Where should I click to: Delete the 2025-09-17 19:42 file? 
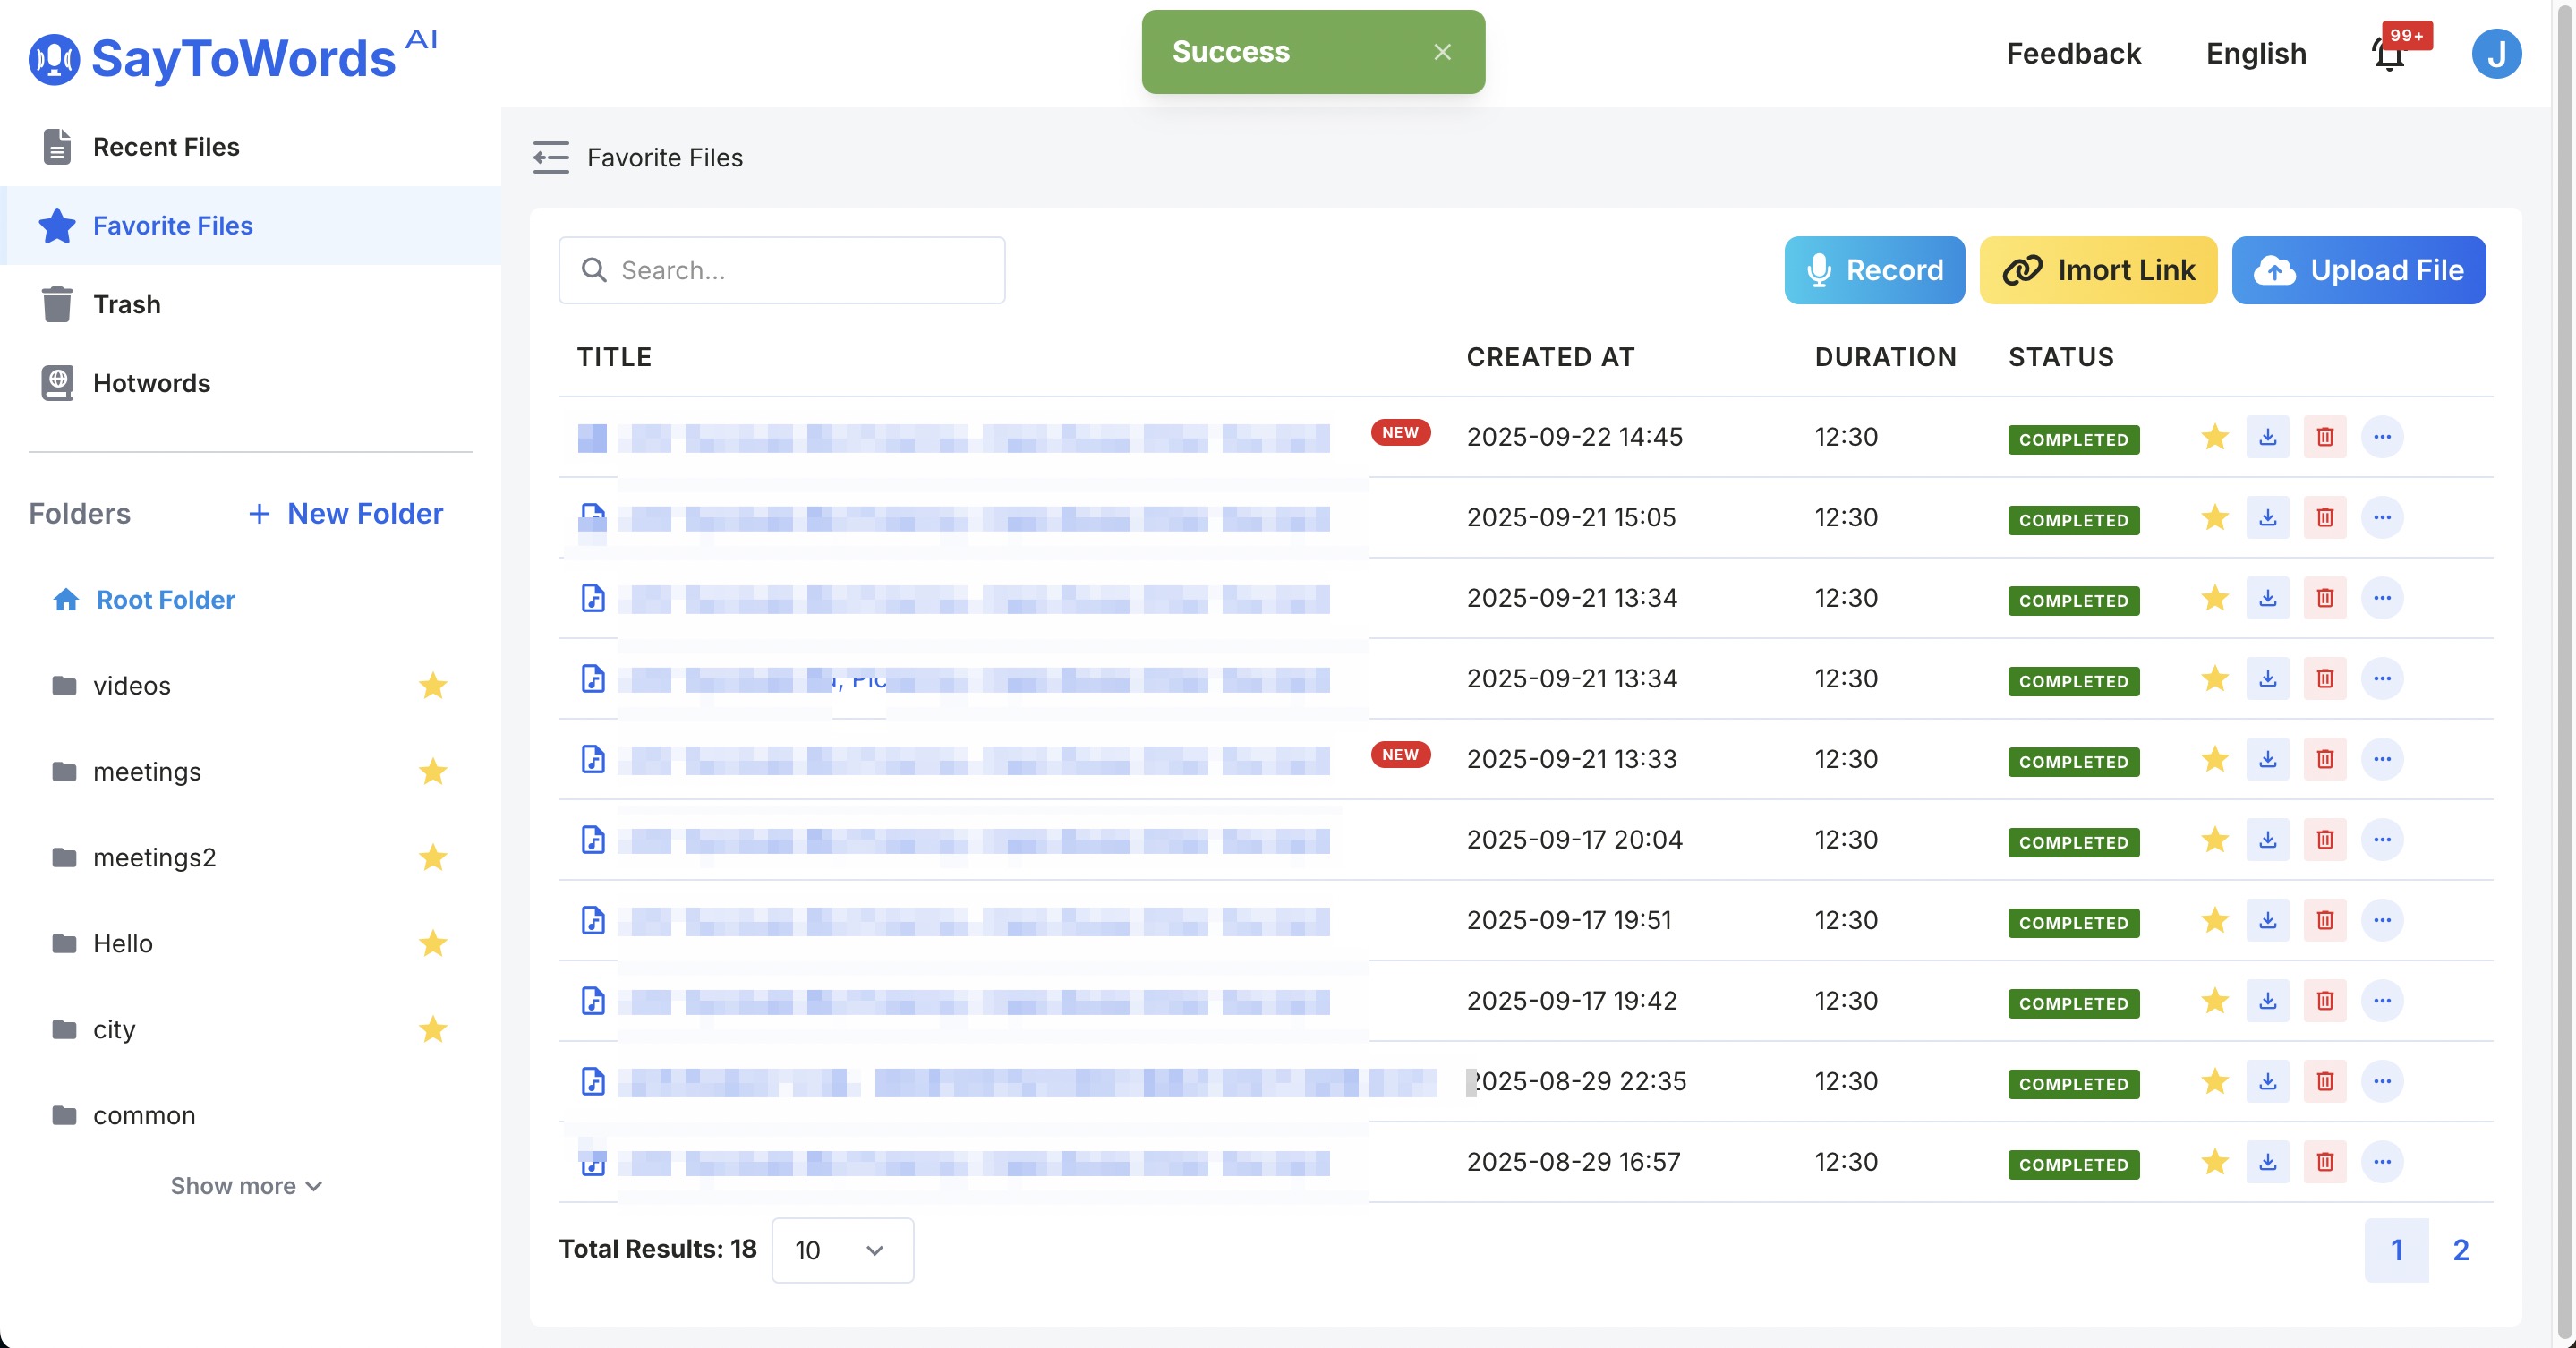(x=2324, y=1001)
